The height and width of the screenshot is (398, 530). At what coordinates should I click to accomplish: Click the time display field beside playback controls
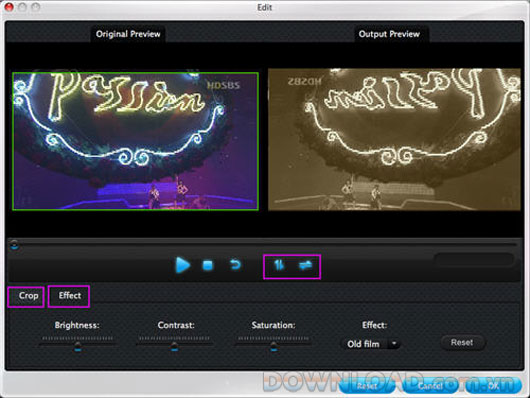point(474,260)
